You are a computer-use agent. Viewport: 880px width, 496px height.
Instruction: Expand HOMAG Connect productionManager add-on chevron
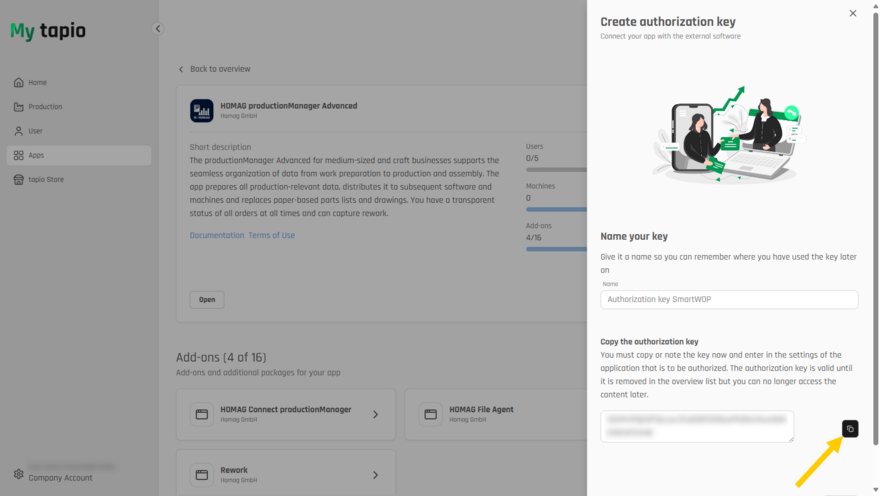(x=375, y=415)
